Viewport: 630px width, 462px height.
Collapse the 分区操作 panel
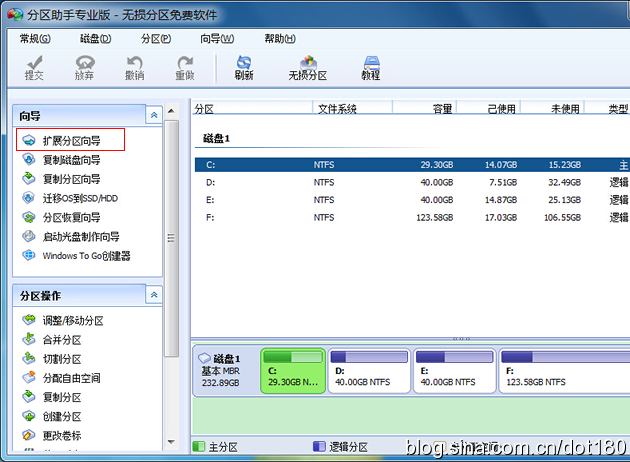[x=154, y=295]
